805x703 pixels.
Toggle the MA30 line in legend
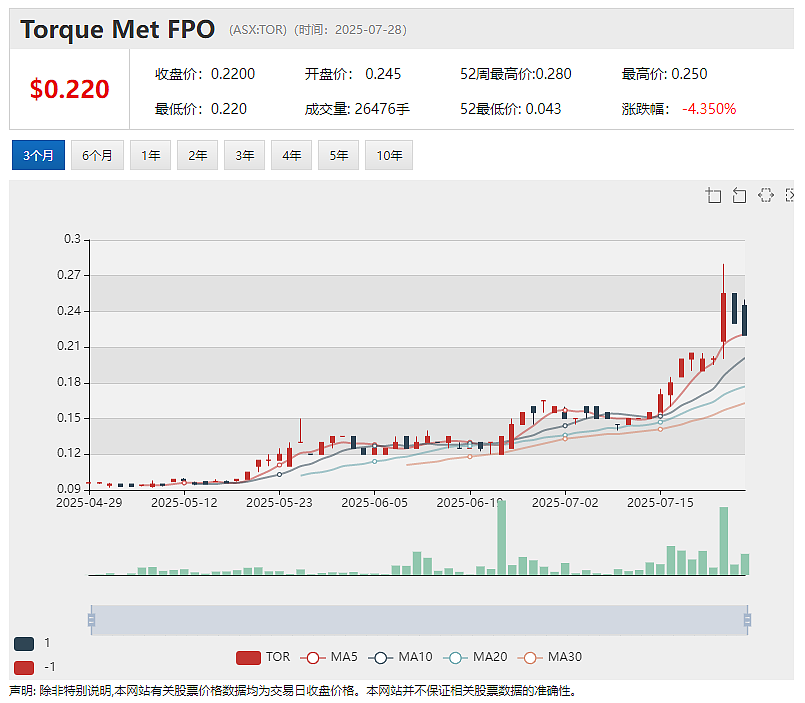point(550,657)
